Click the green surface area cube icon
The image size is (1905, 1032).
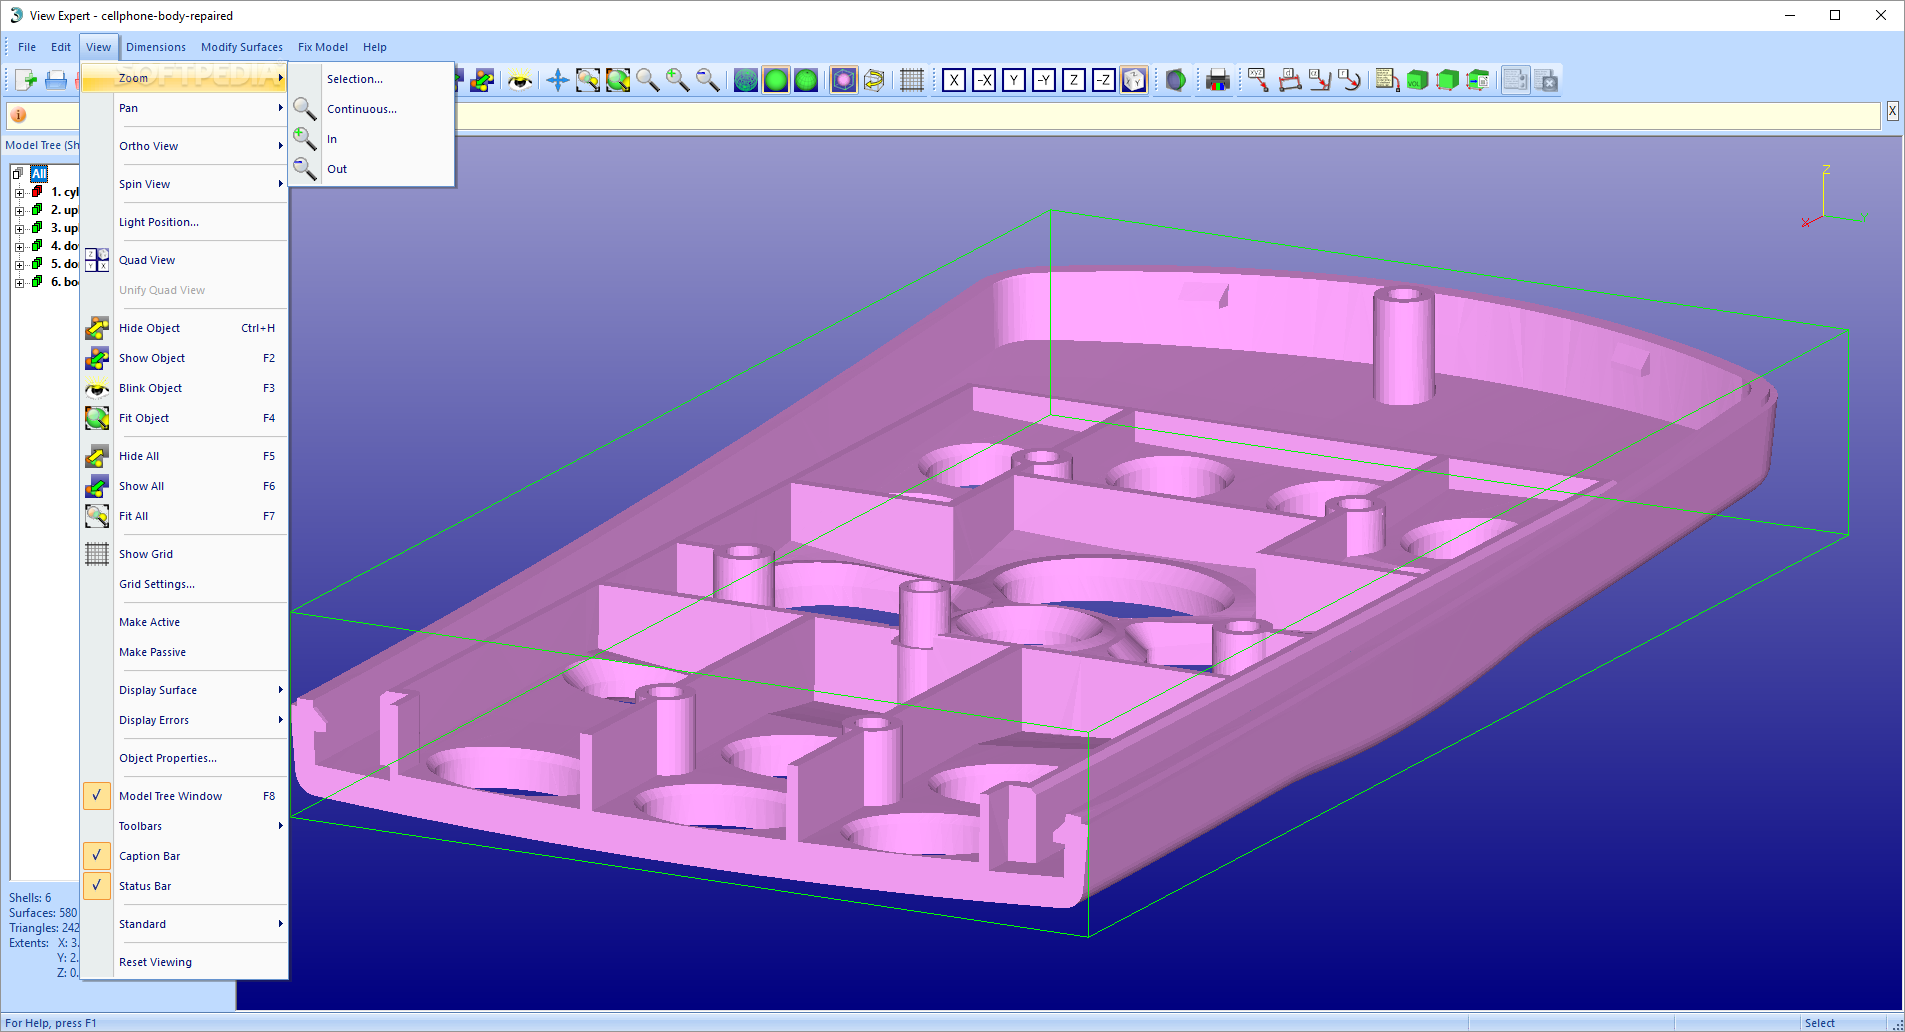(1447, 80)
